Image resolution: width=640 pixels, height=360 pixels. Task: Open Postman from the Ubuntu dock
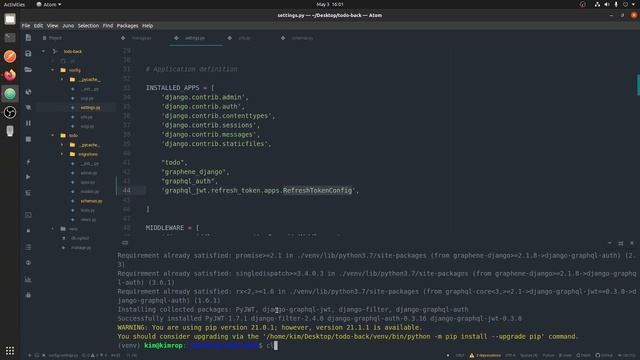coord(10,56)
